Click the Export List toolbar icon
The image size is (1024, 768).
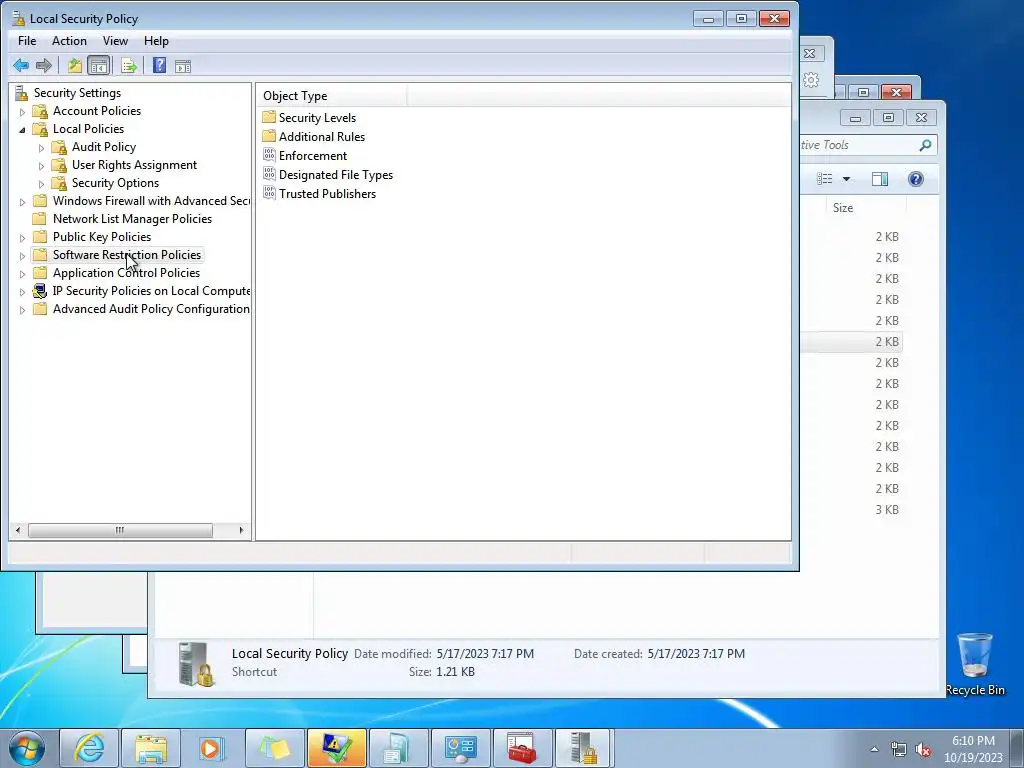click(129, 65)
